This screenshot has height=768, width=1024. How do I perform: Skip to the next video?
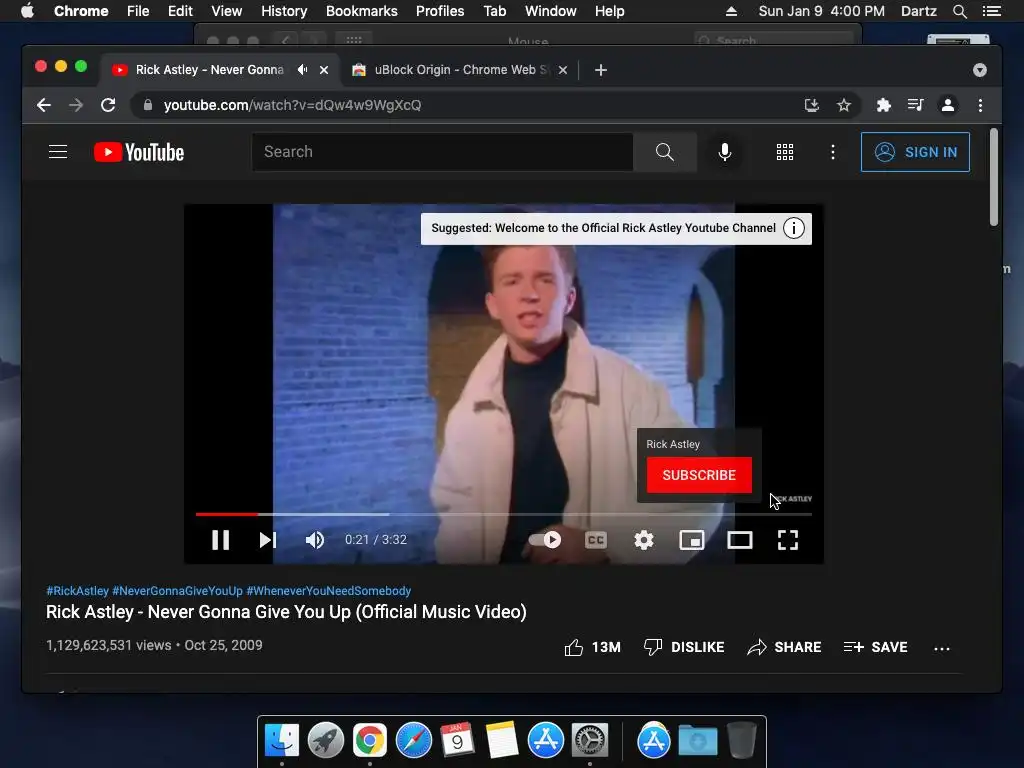[x=268, y=540]
